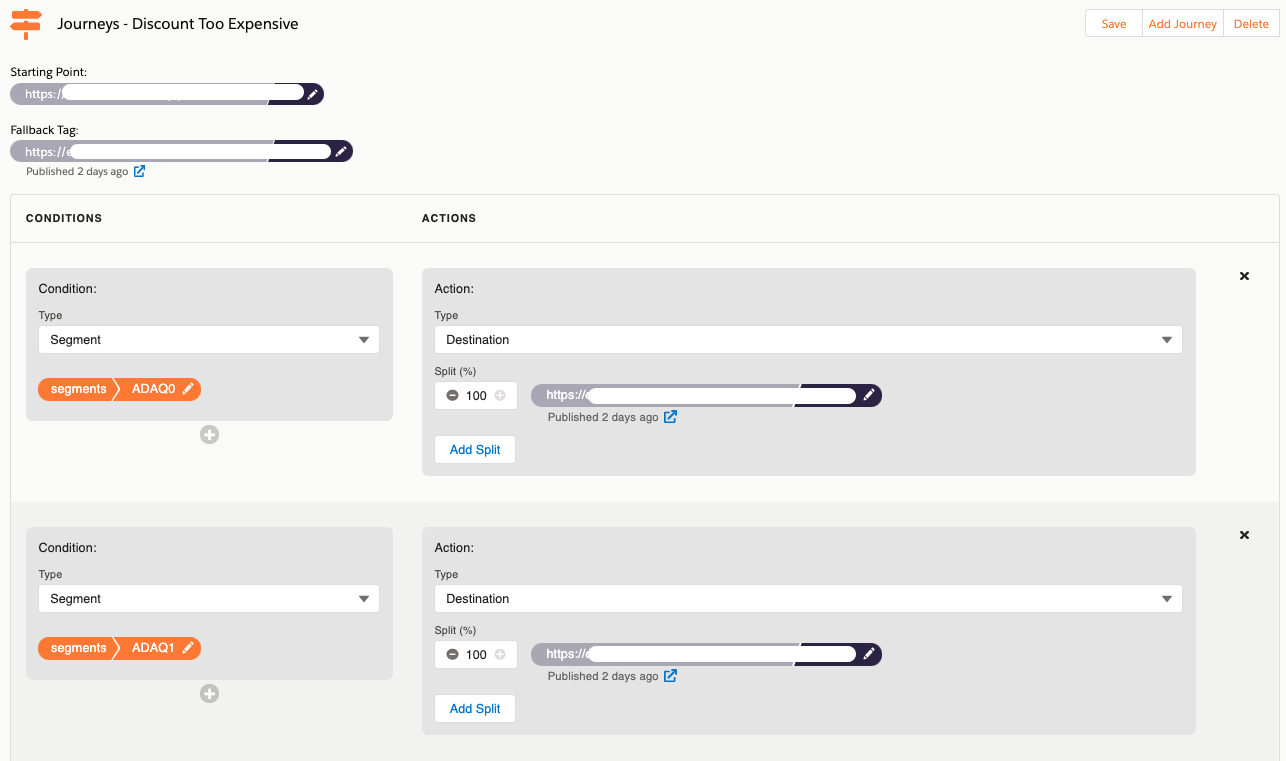Open second action published external link icon
This screenshot has height=761, width=1286.
(671, 676)
